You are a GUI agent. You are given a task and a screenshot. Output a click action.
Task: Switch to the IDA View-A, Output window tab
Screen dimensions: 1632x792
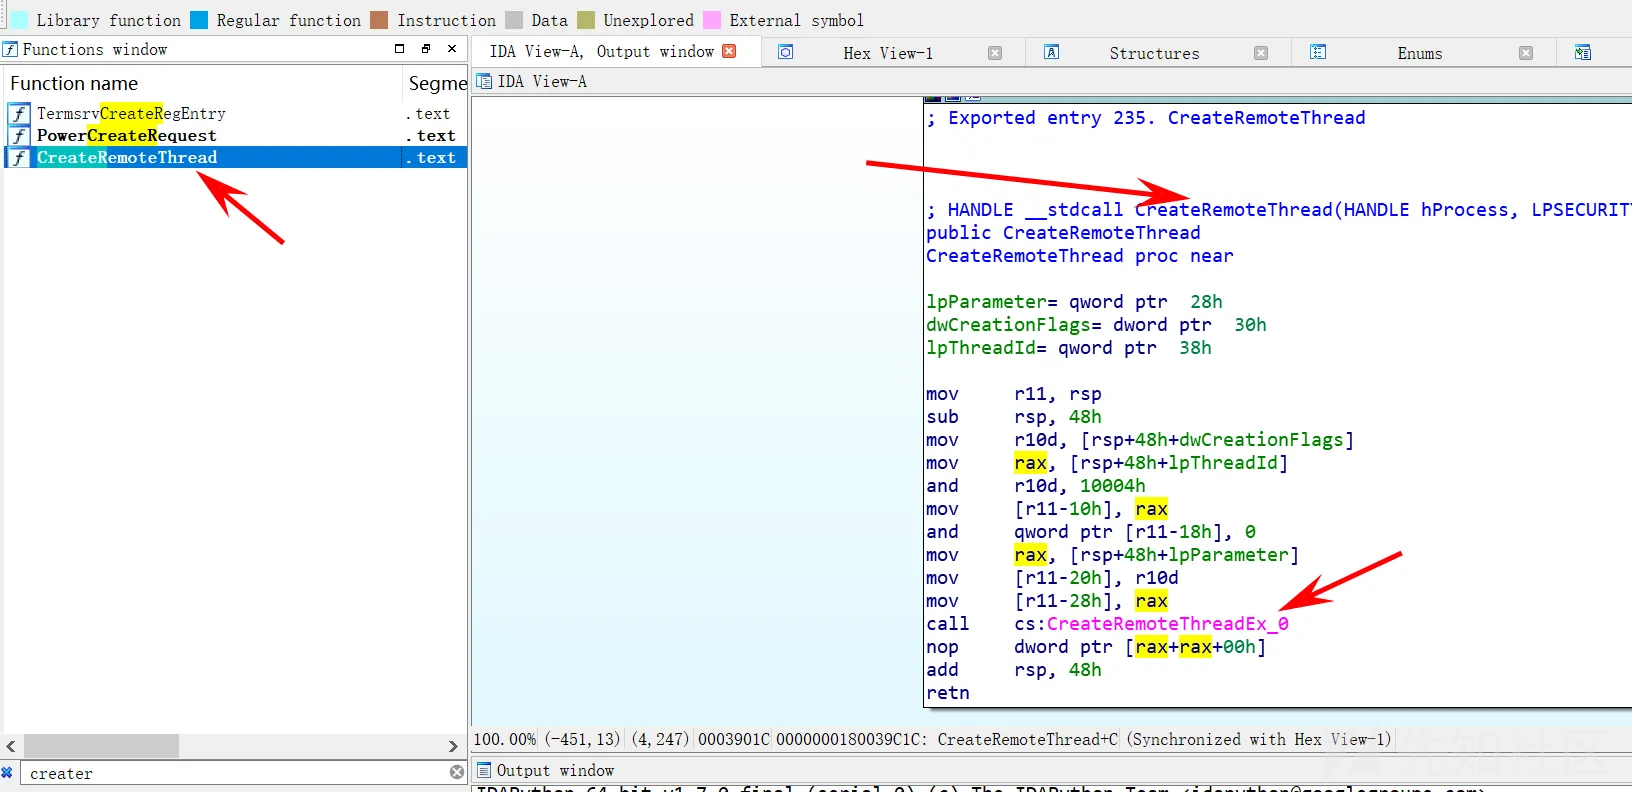click(602, 51)
